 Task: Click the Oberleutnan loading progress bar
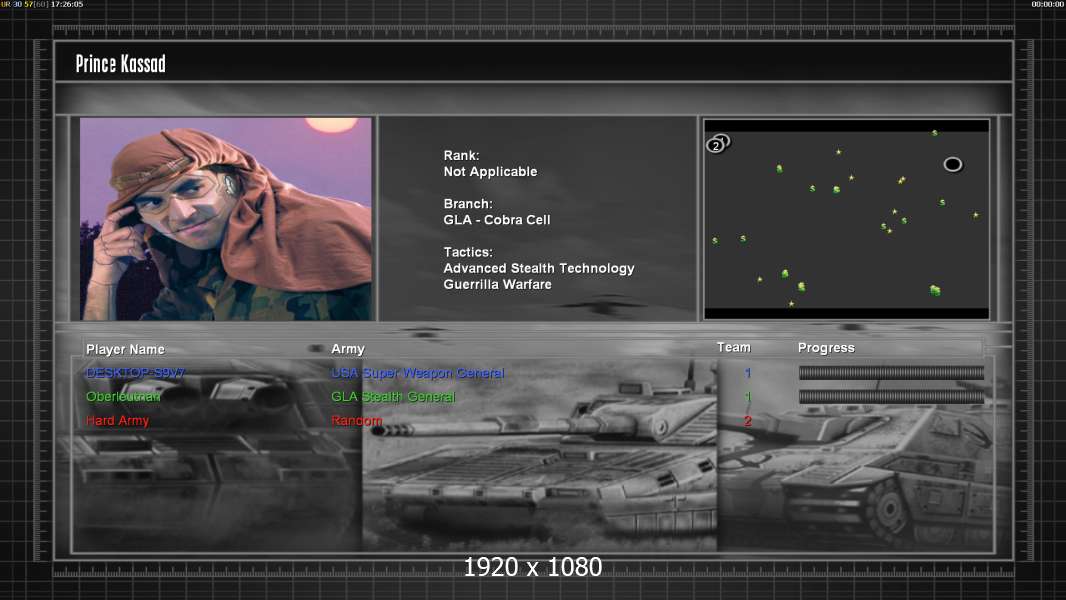pos(891,397)
